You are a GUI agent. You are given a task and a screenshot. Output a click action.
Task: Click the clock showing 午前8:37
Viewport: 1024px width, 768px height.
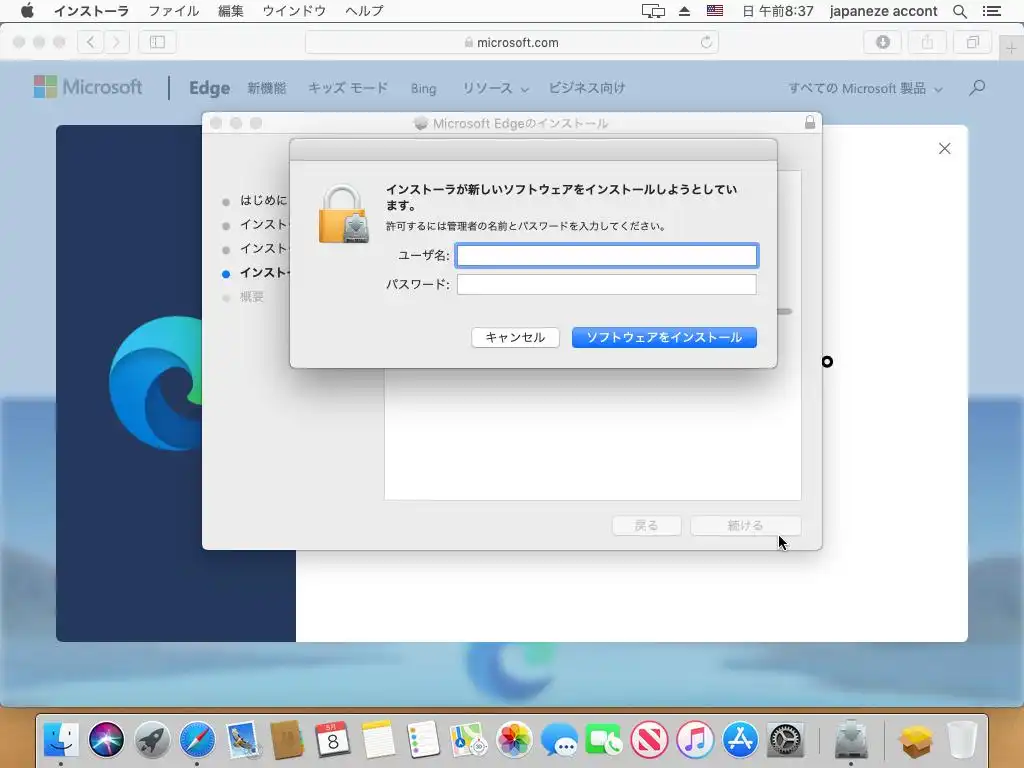click(778, 11)
